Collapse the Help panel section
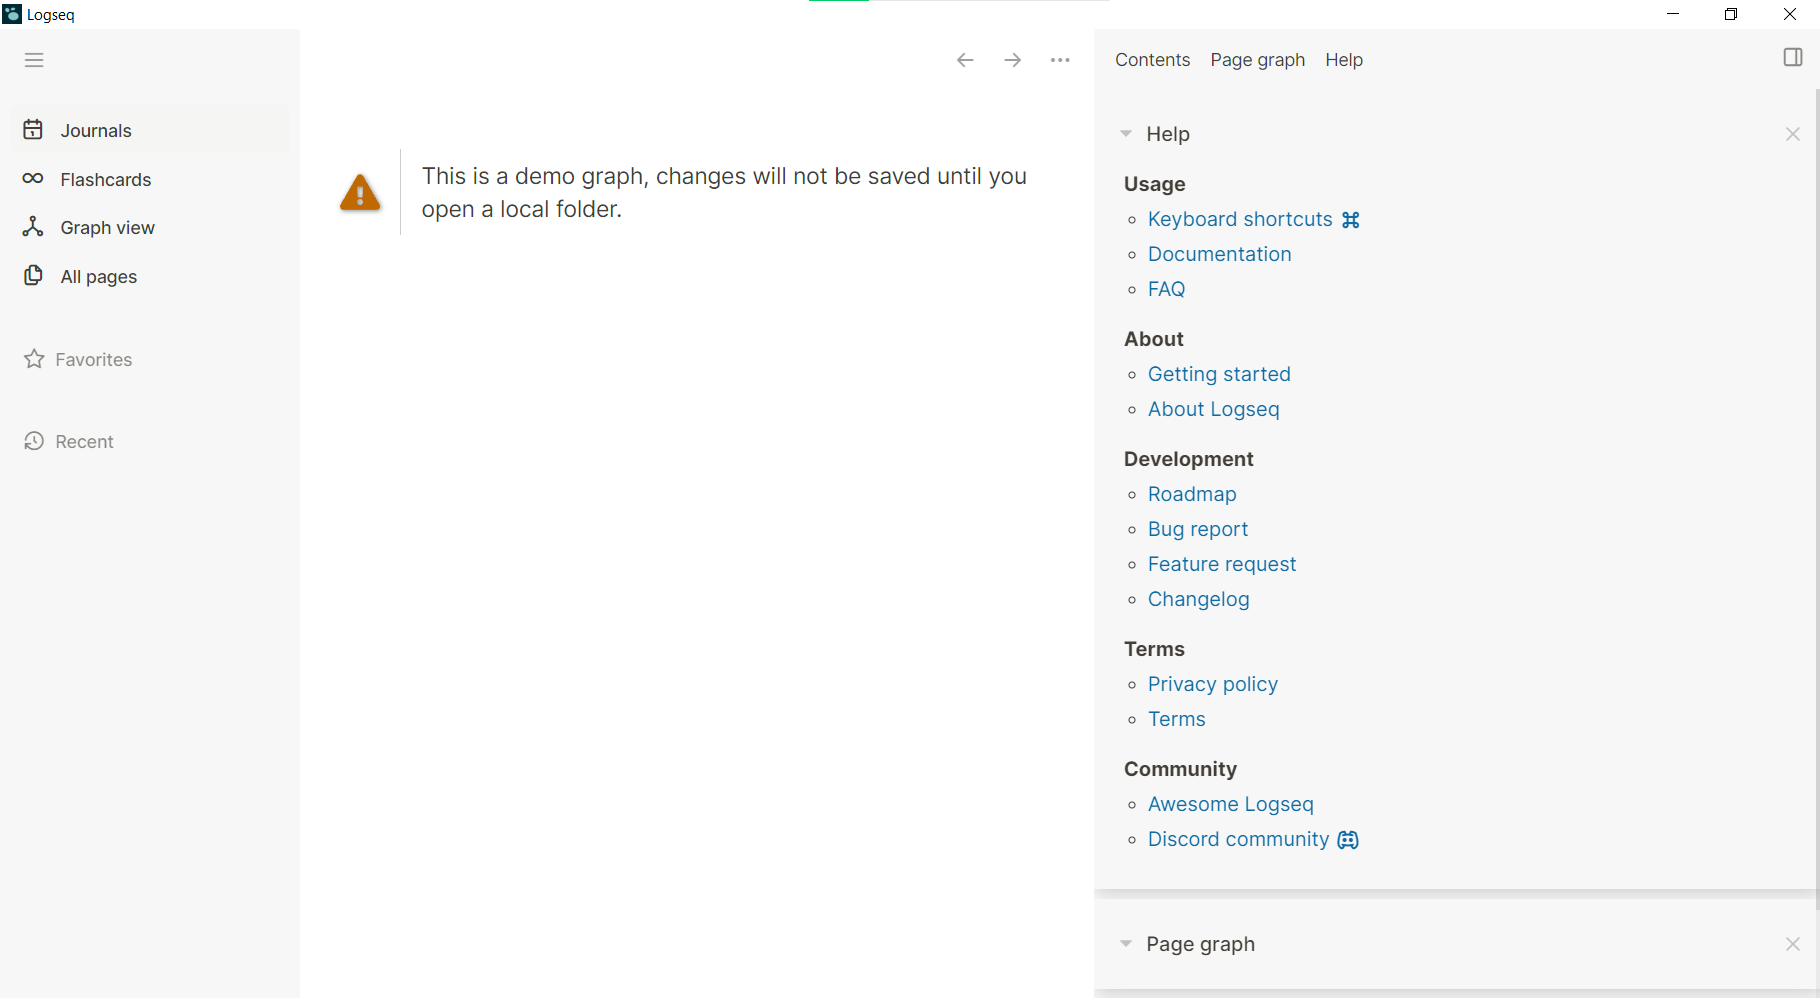The image size is (1820, 998). pyautogui.click(x=1126, y=134)
